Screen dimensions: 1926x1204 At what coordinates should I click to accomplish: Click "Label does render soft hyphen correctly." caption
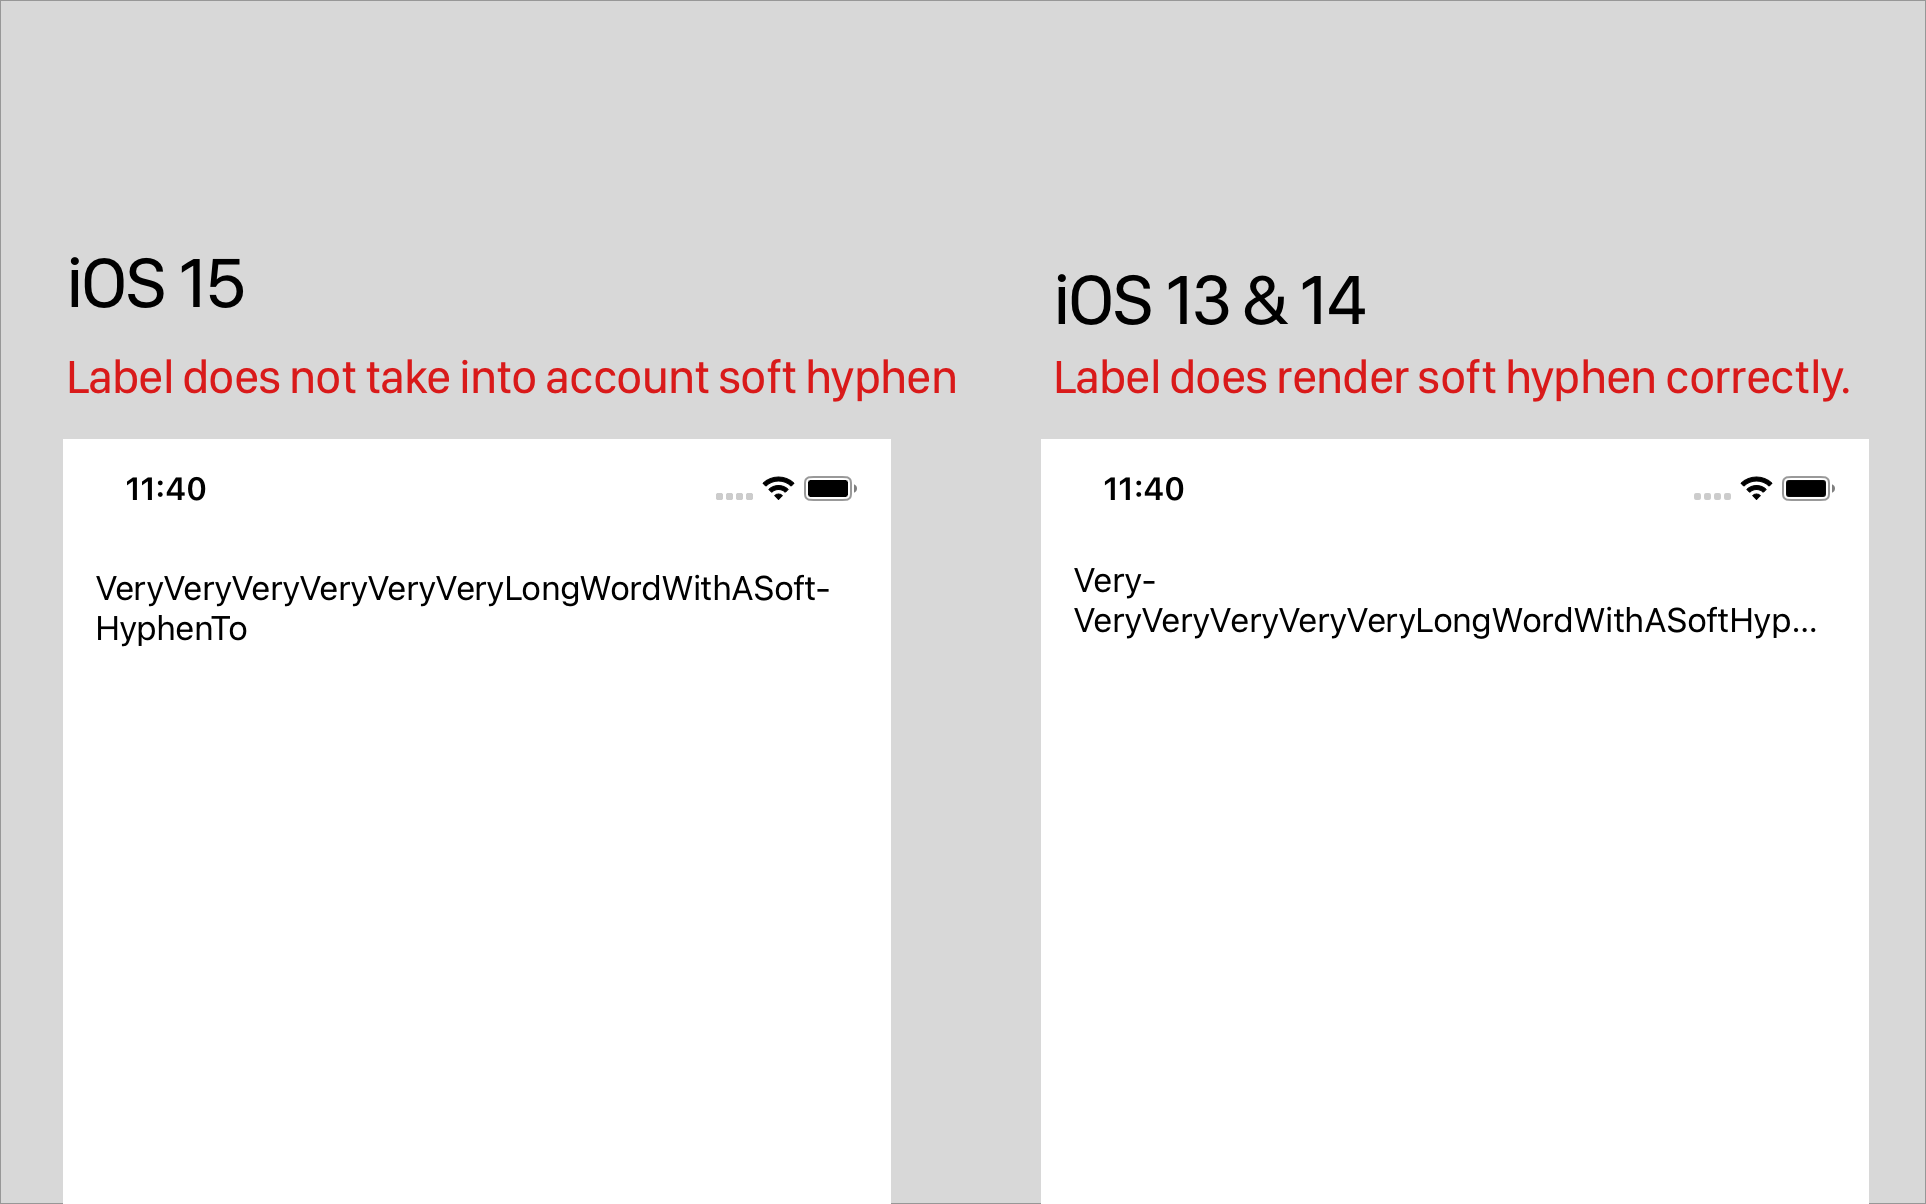[1452, 378]
